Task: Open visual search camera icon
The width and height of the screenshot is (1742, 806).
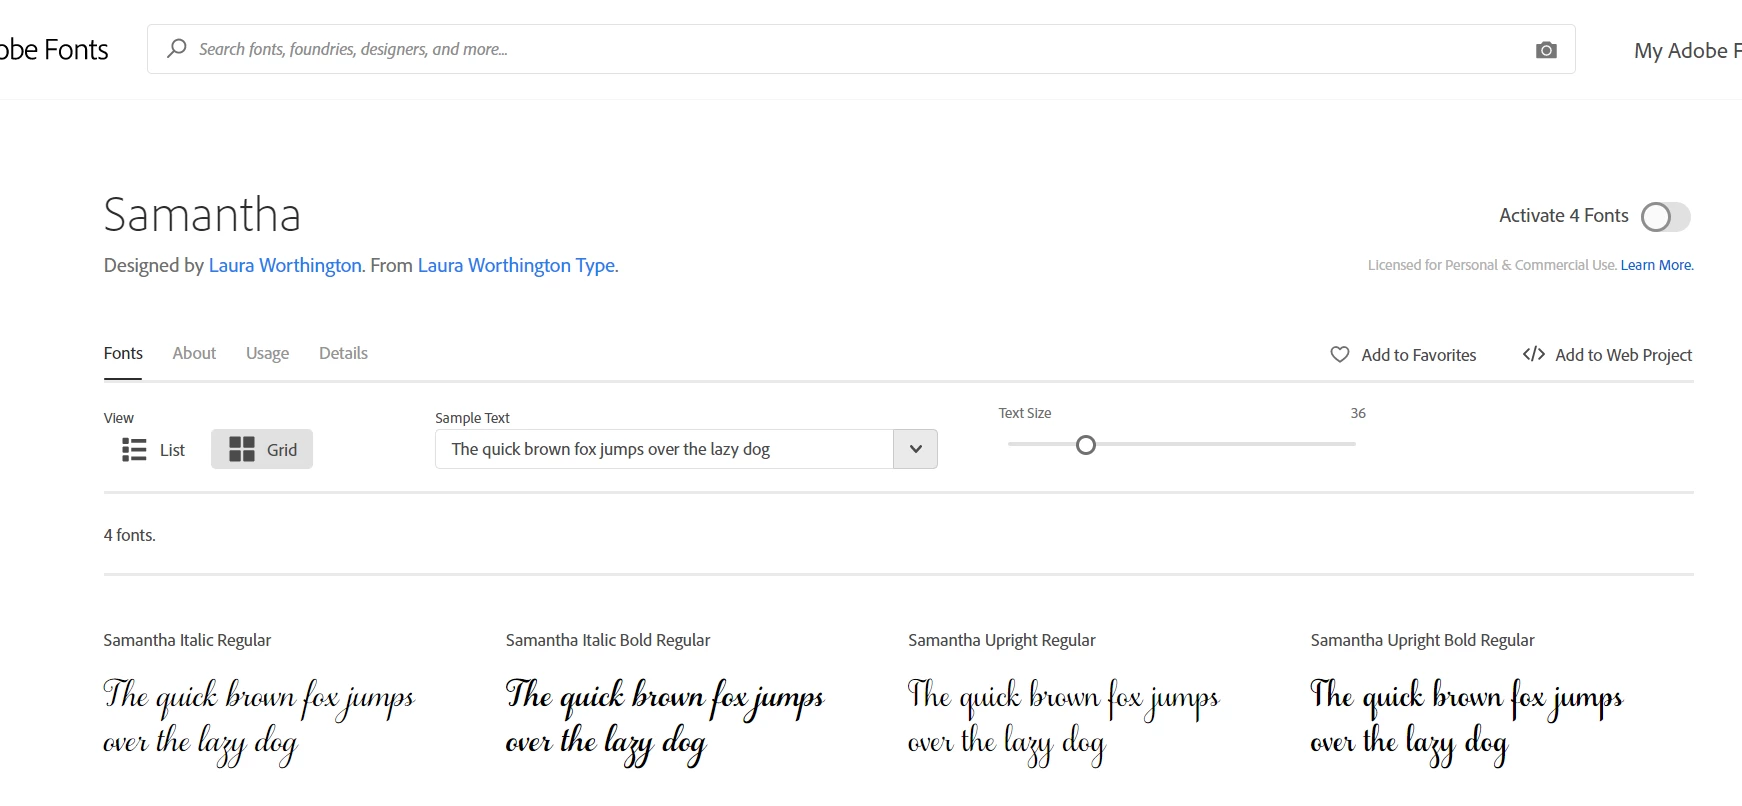Action: tap(1546, 50)
